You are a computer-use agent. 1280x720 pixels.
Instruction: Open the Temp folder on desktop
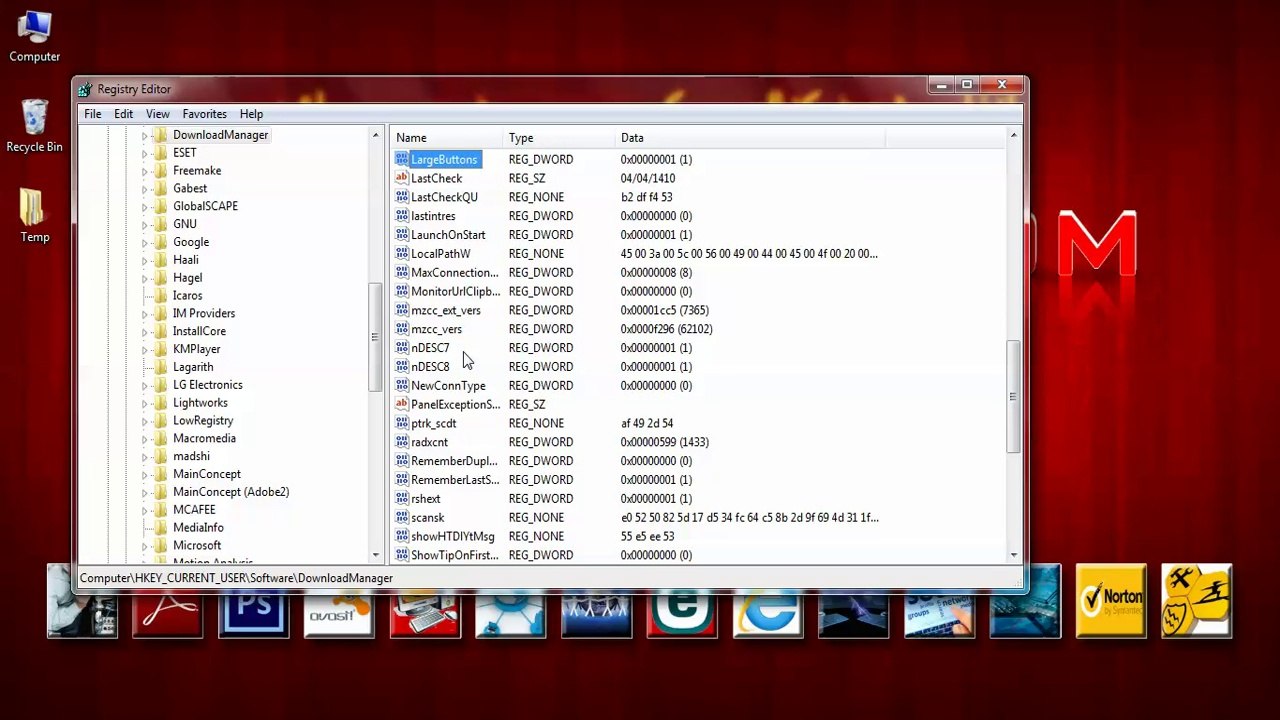pyautogui.click(x=34, y=215)
